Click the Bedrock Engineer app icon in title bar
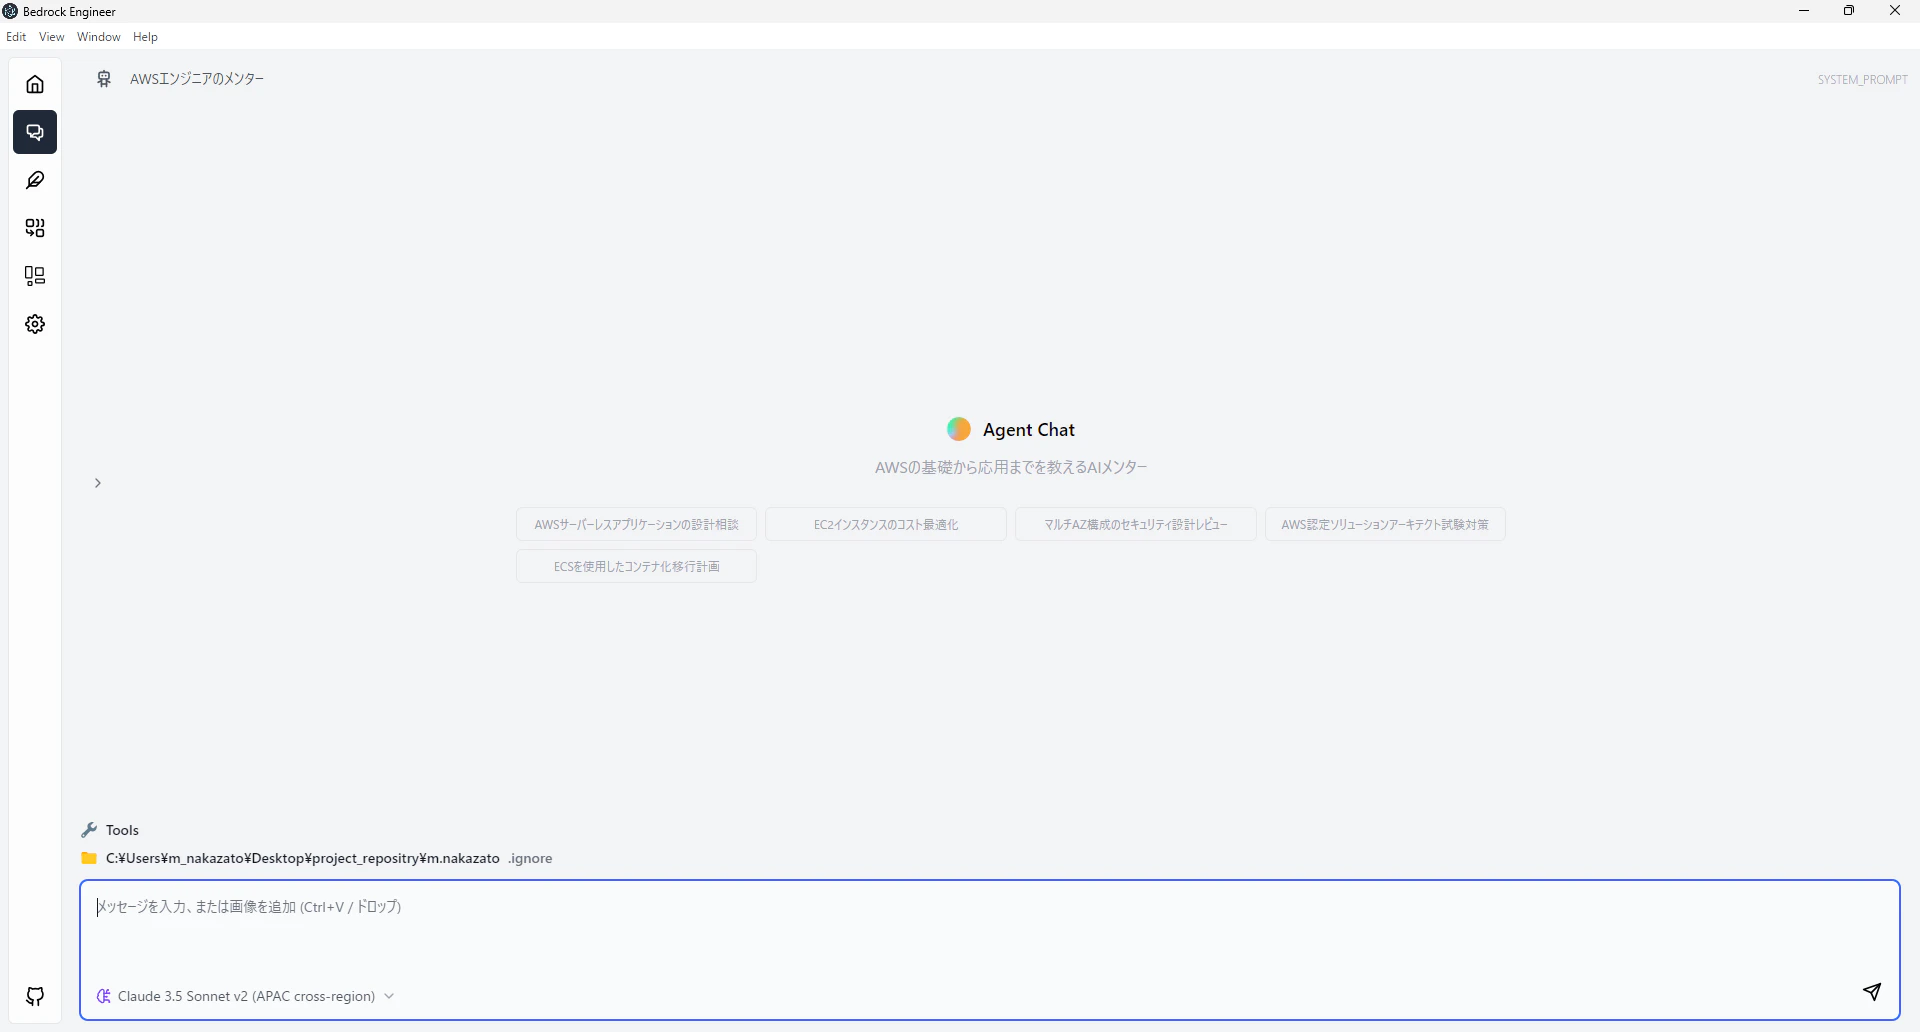The height and width of the screenshot is (1032, 1920). coord(10,11)
